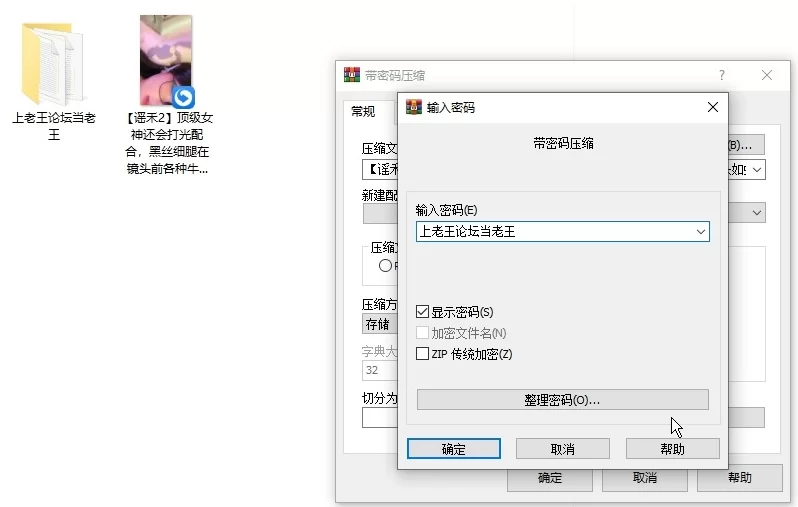The image size is (798, 507).
Task: Toggle the 加密文件名(N) checkbox
Action: coord(422,332)
